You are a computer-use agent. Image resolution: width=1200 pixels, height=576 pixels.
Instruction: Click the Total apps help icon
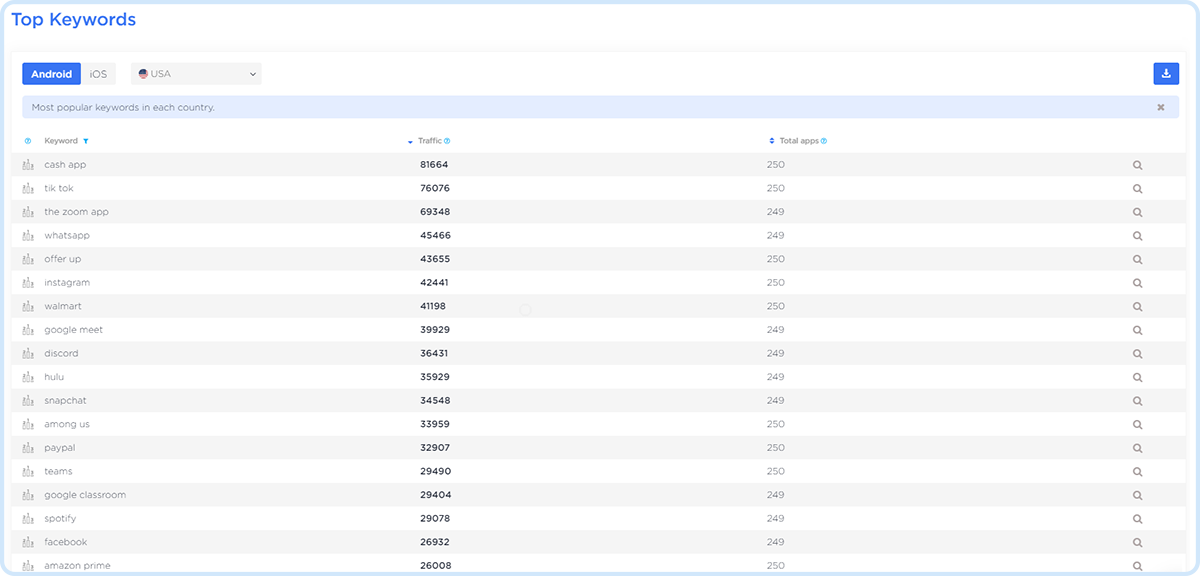(x=824, y=141)
